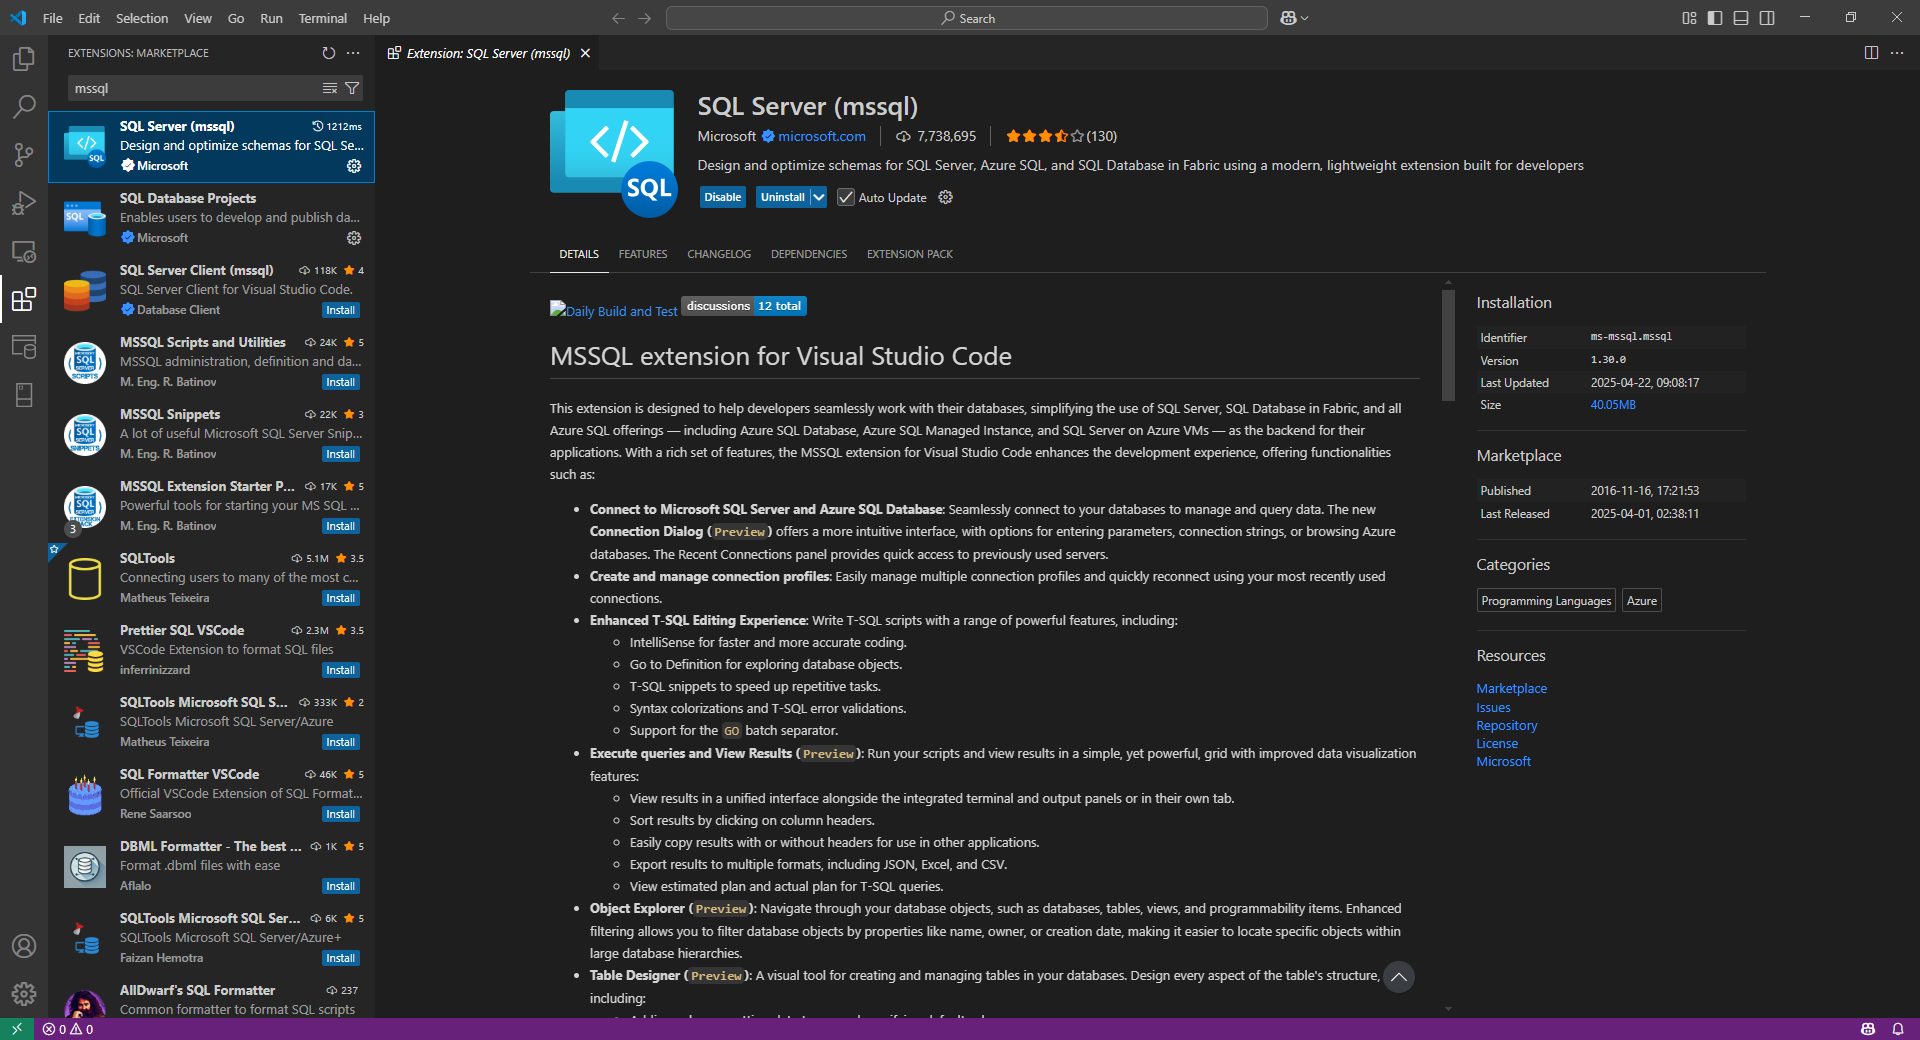Install SQL Server Client (mssql)
The image size is (1920, 1040).
coord(341,310)
